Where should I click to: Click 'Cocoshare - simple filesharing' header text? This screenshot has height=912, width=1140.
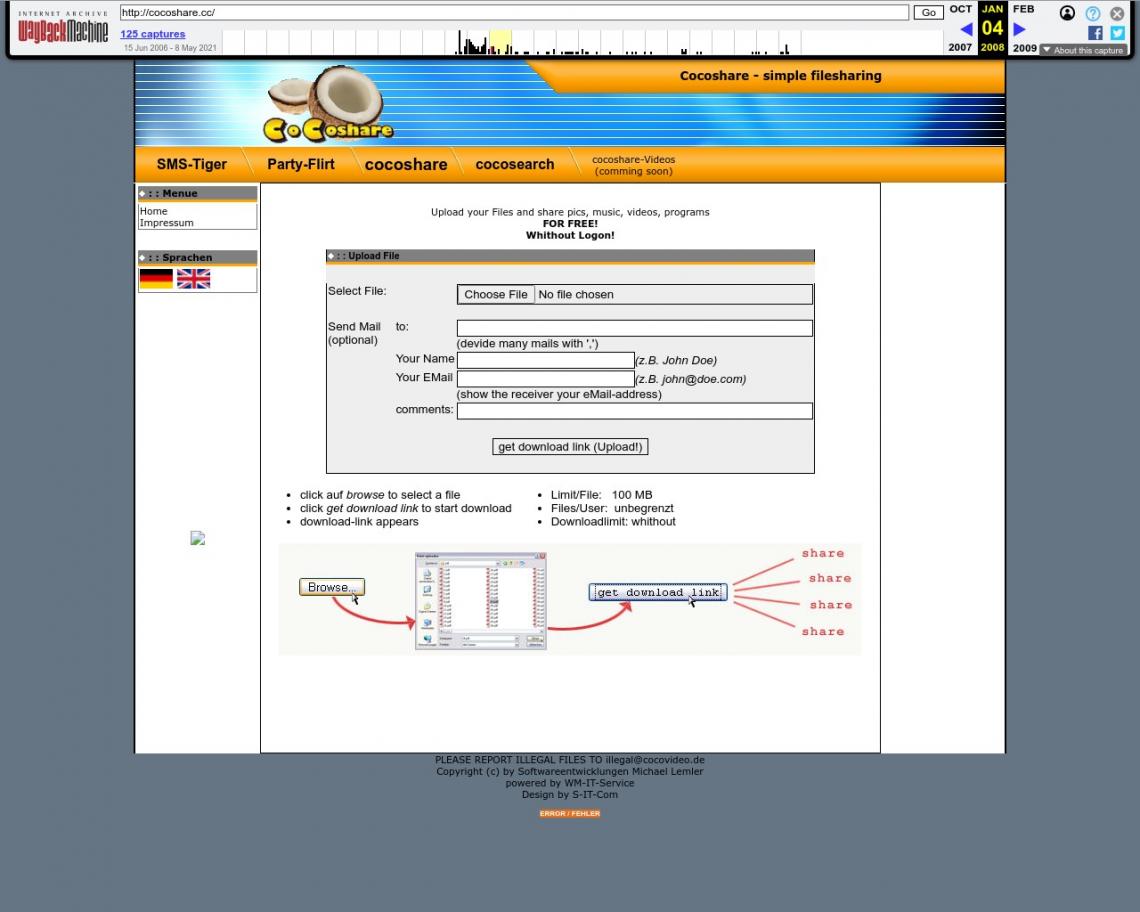[x=780, y=76]
